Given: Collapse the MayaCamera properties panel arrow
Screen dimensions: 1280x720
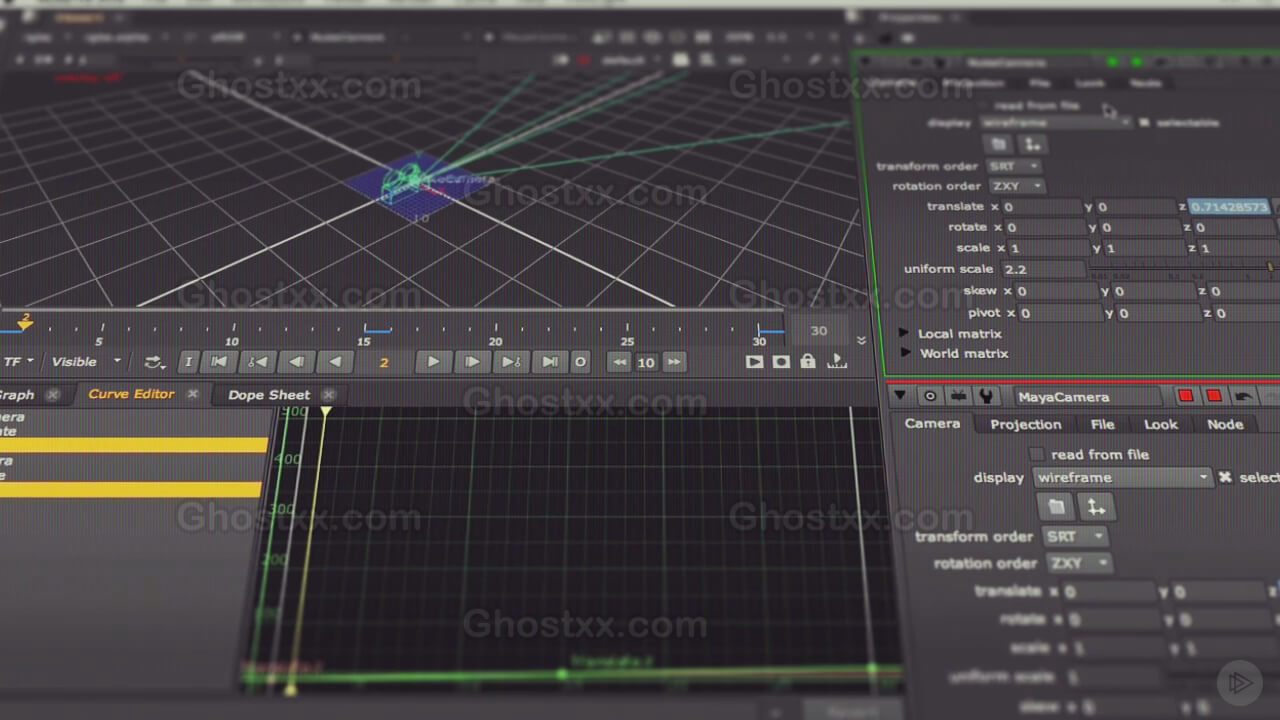Looking at the screenshot, I should [900, 397].
